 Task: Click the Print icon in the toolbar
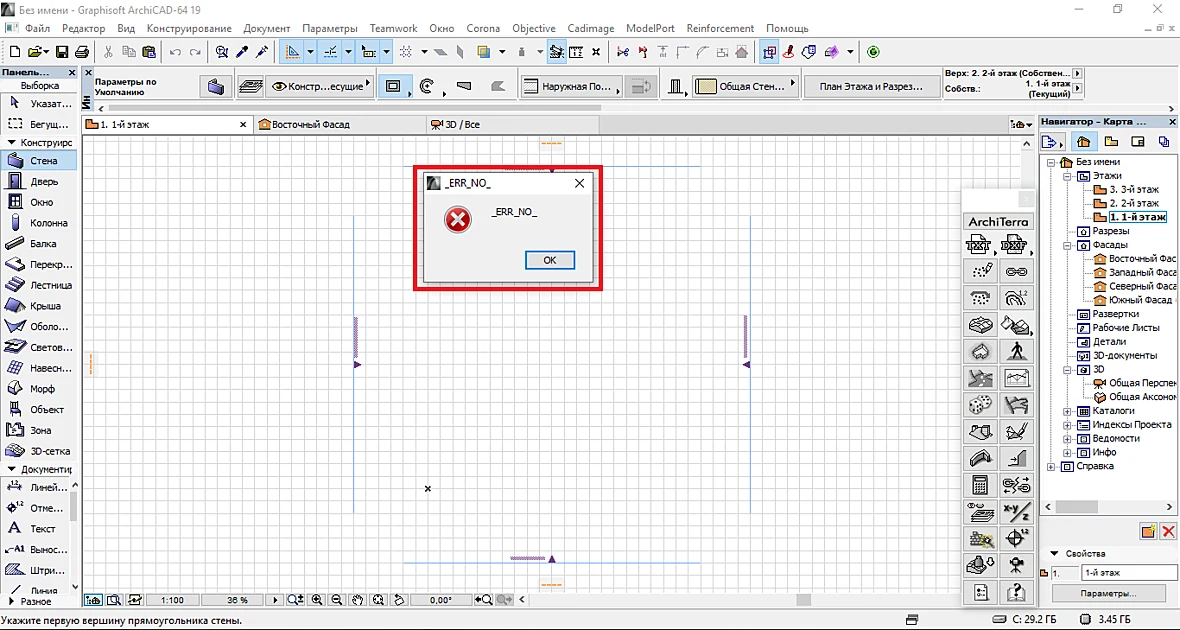click(x=81, y=52)
